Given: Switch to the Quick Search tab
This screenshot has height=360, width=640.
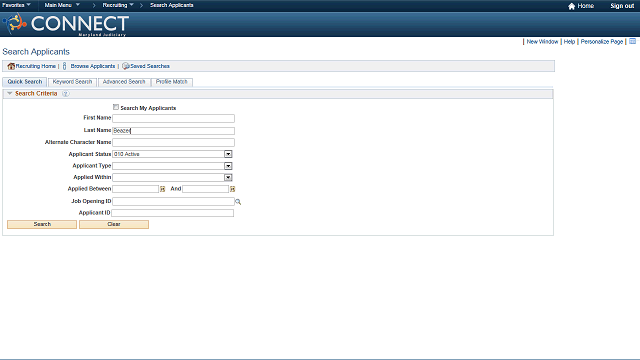Looking at the screenshot, I should point(24,82).
